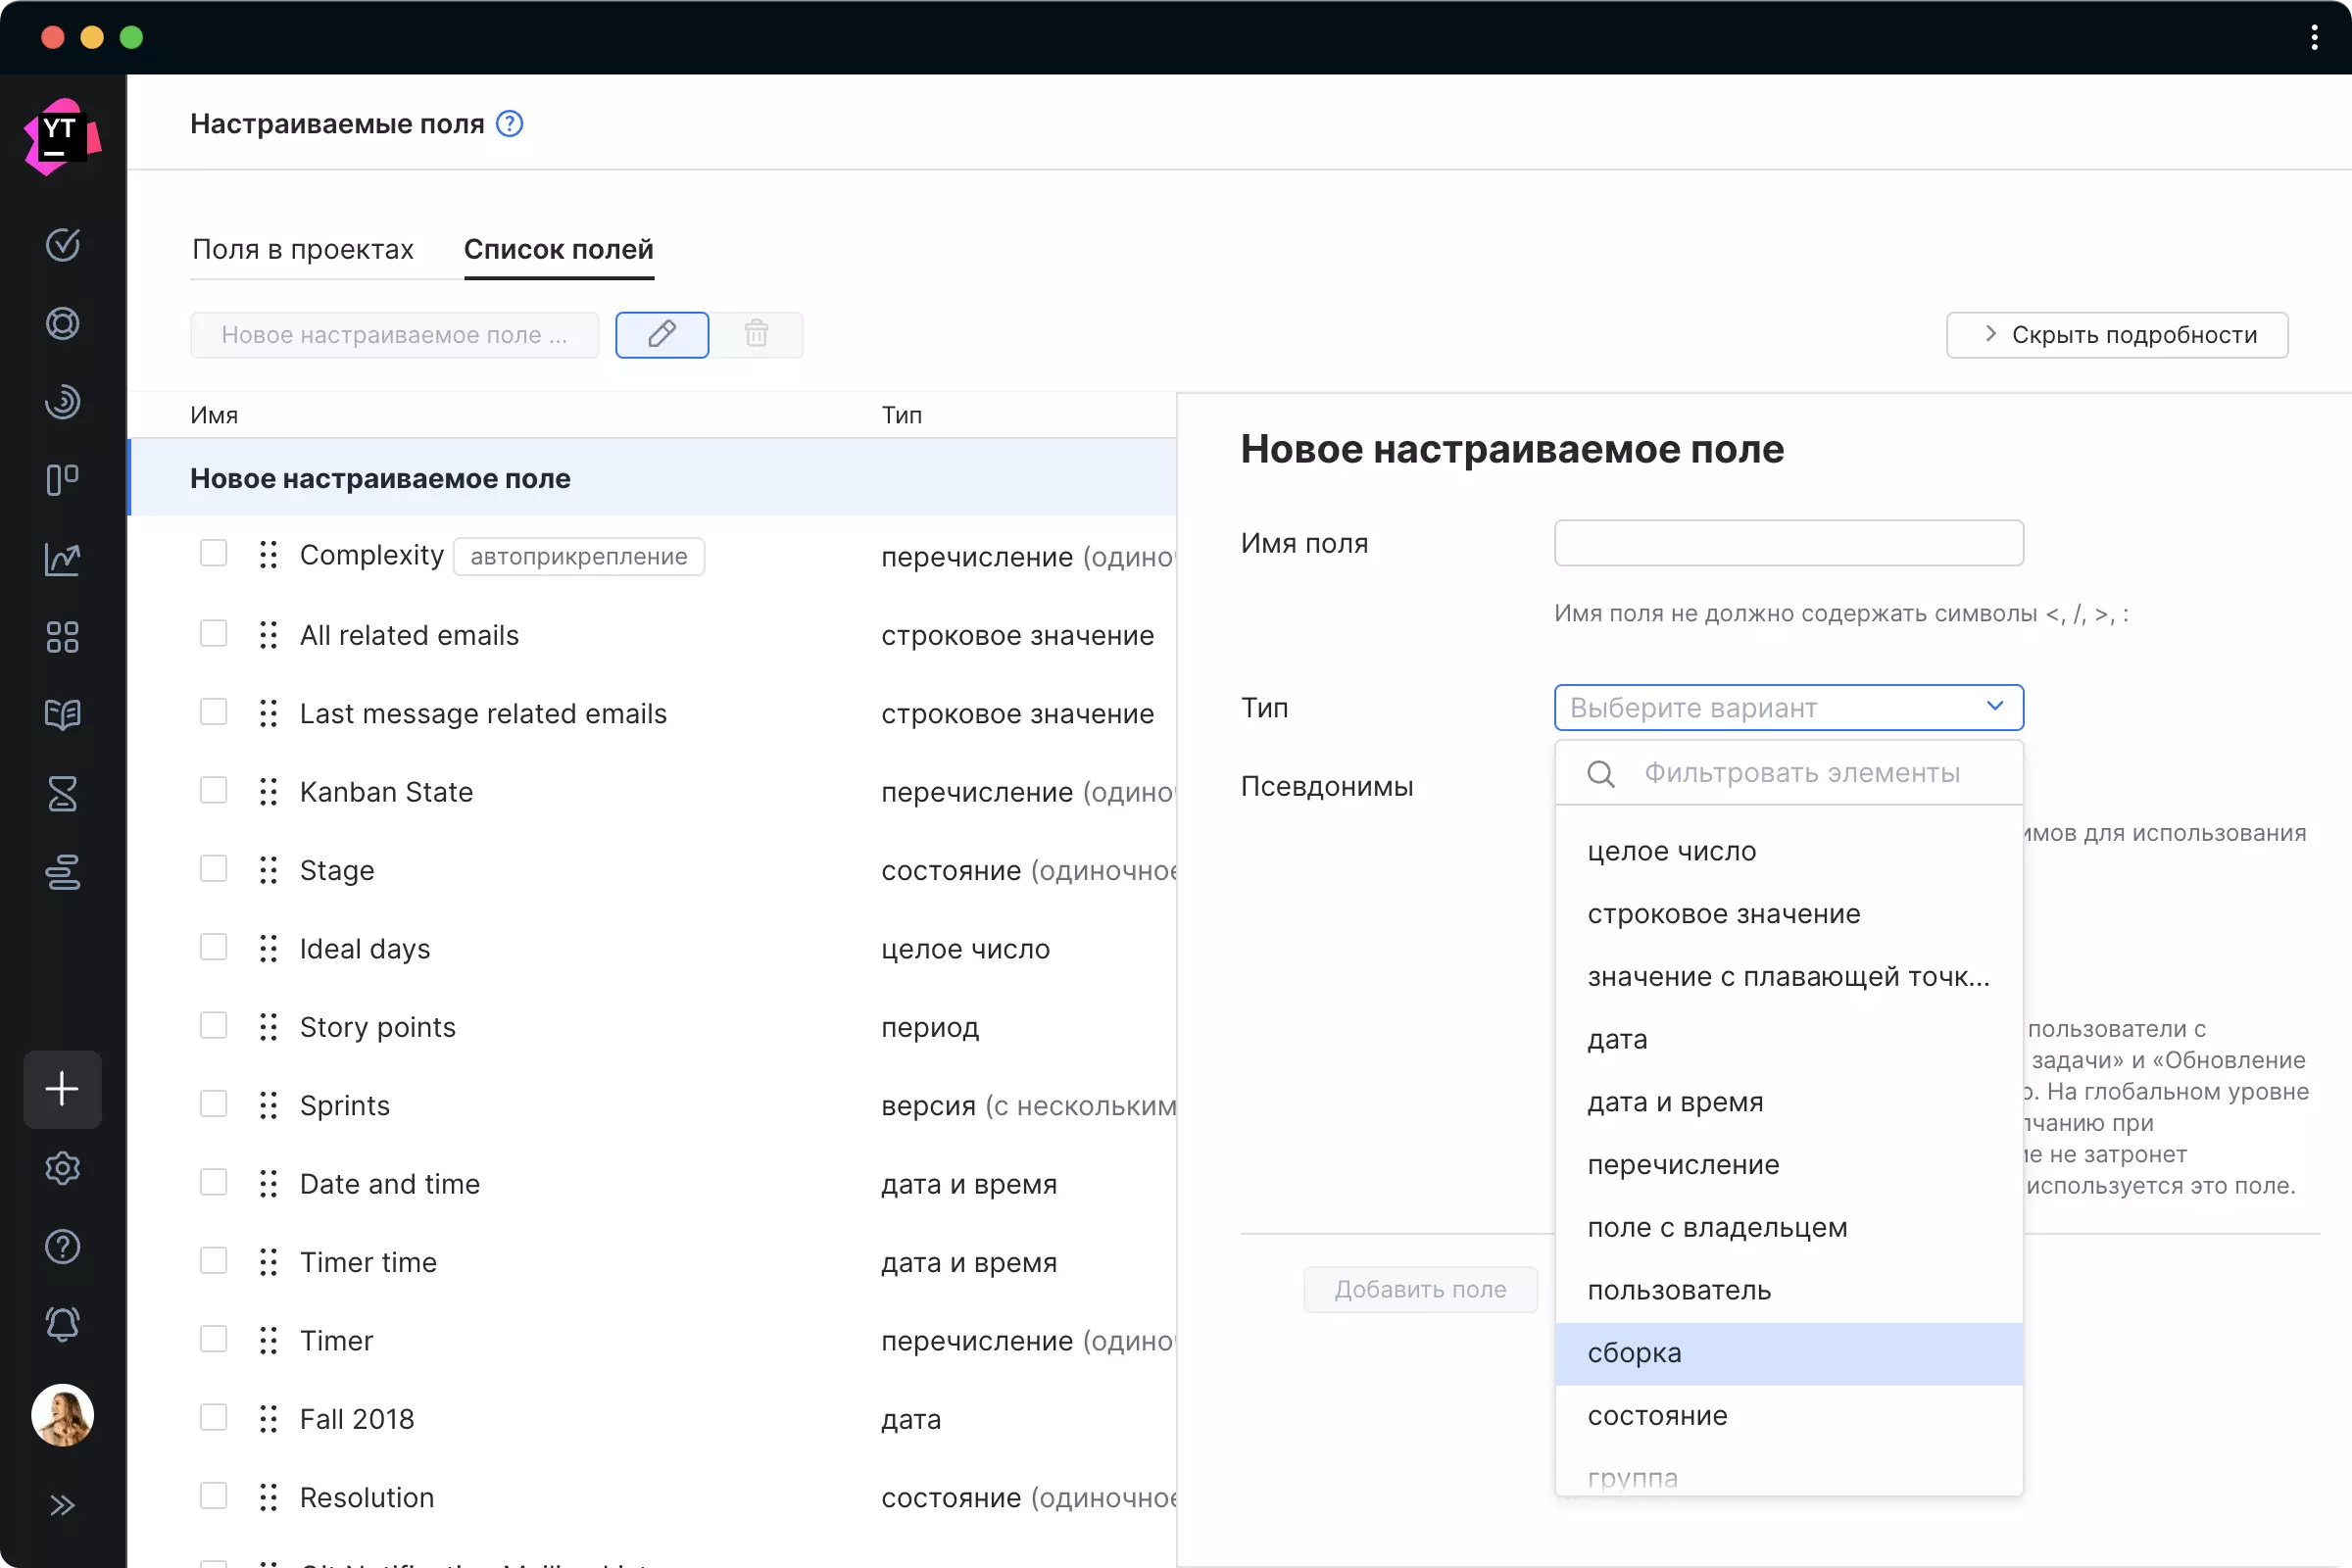Collapse the Тип dropdown selector
The height and width of the screenshot is (1568, 2352).
tap(1788, 707)
